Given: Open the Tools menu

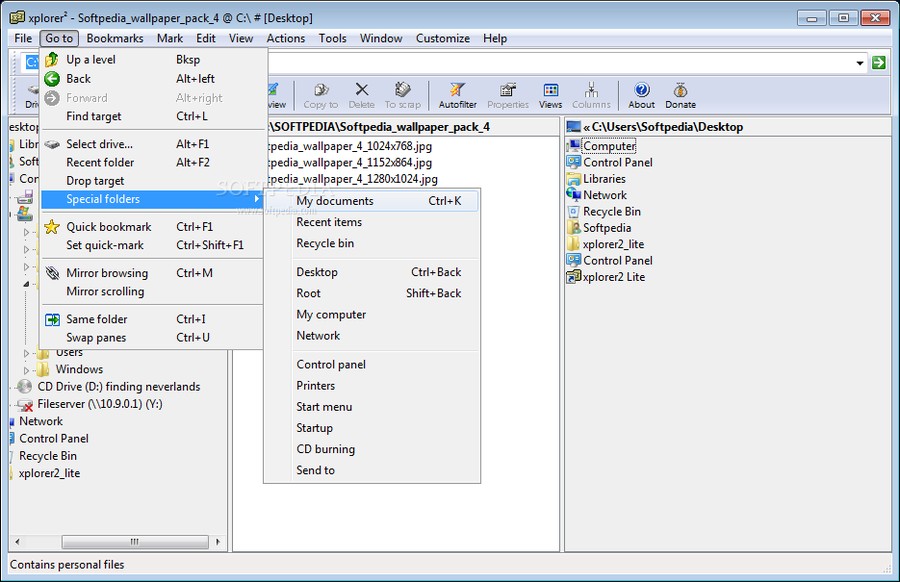Looking at the screenshot, I should coord(332,38).
